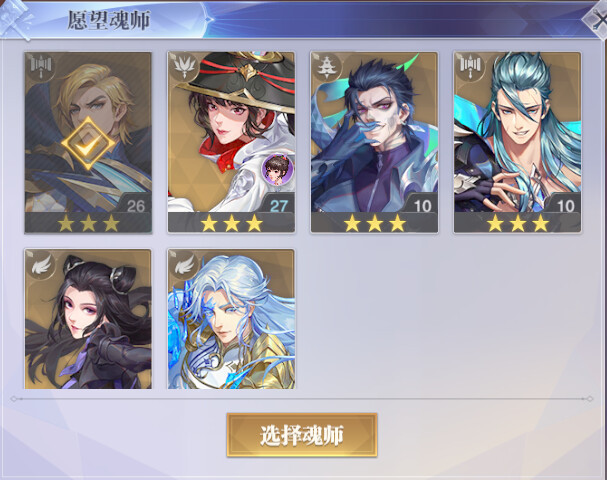Click the class emblem on blonde hero card
607x480 pixels.
41,67
